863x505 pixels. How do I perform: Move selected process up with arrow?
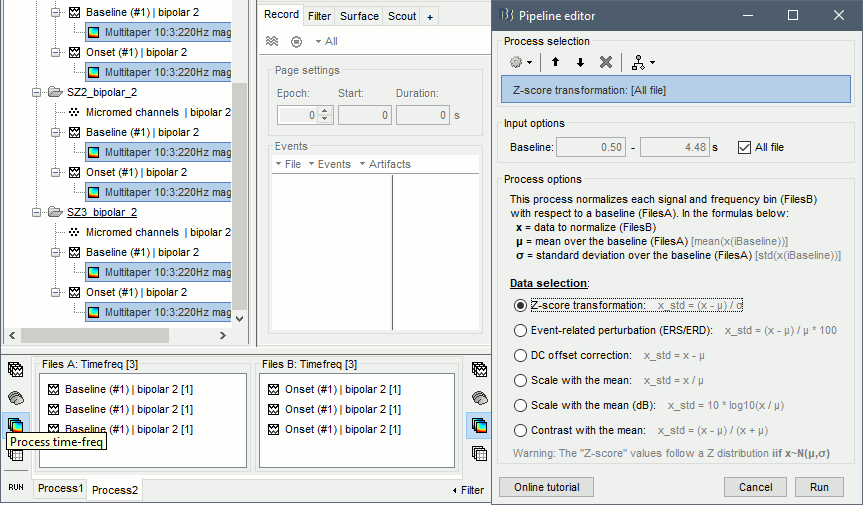tap(556, 62)
